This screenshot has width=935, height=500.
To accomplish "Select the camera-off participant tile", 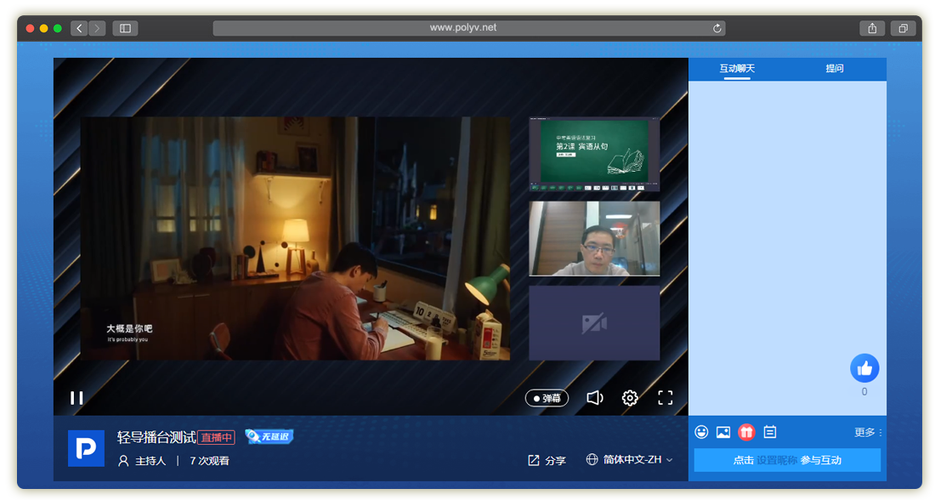I will [x=595, y=323].
